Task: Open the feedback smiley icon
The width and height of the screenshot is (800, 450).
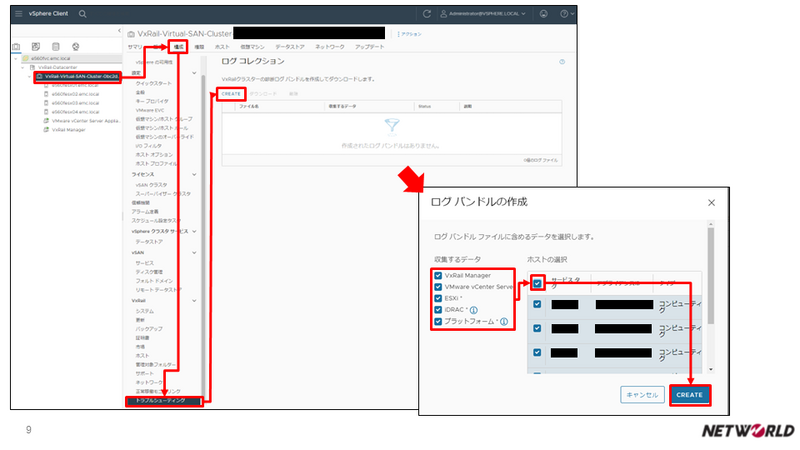Action: coord(544,14)
